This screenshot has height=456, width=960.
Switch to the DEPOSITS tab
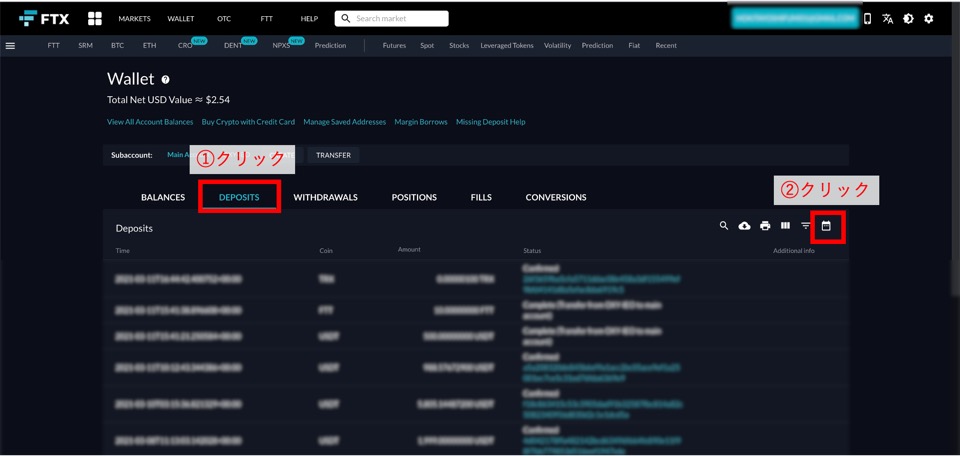click(x=239, y=197)
